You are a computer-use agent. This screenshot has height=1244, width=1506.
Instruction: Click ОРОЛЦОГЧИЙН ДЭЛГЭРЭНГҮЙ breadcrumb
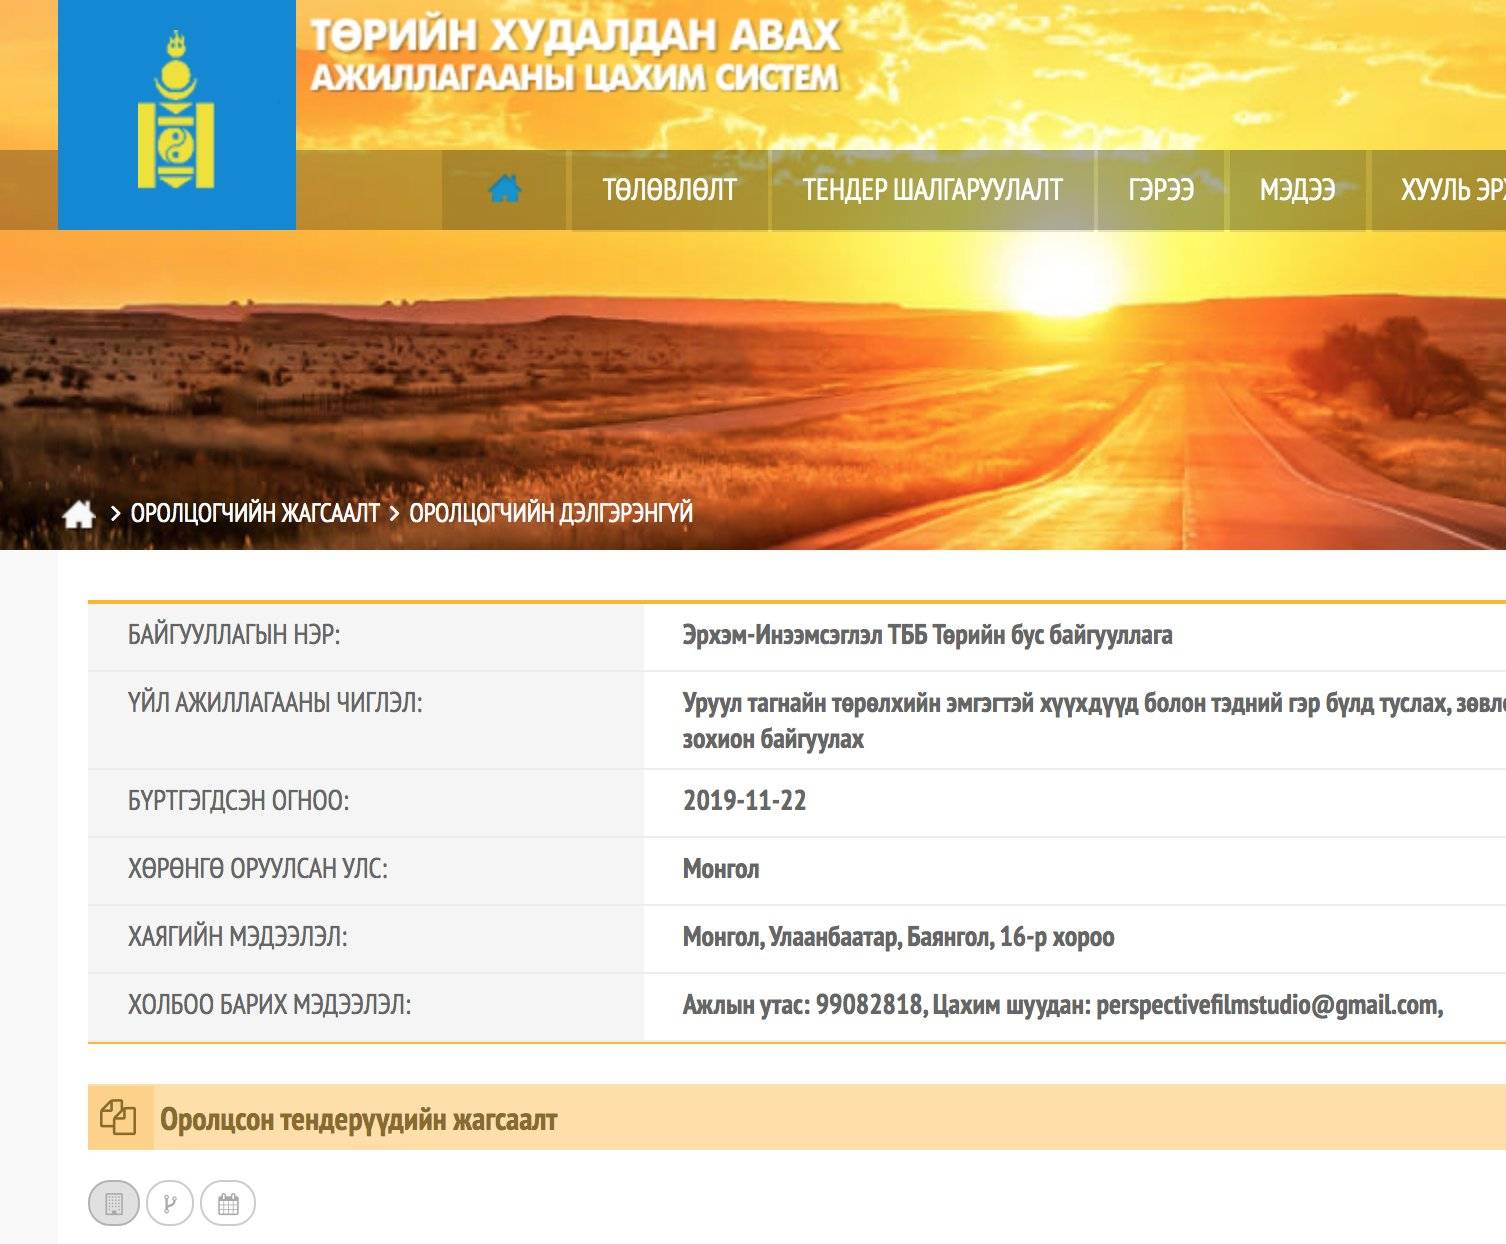pos(551,513)
